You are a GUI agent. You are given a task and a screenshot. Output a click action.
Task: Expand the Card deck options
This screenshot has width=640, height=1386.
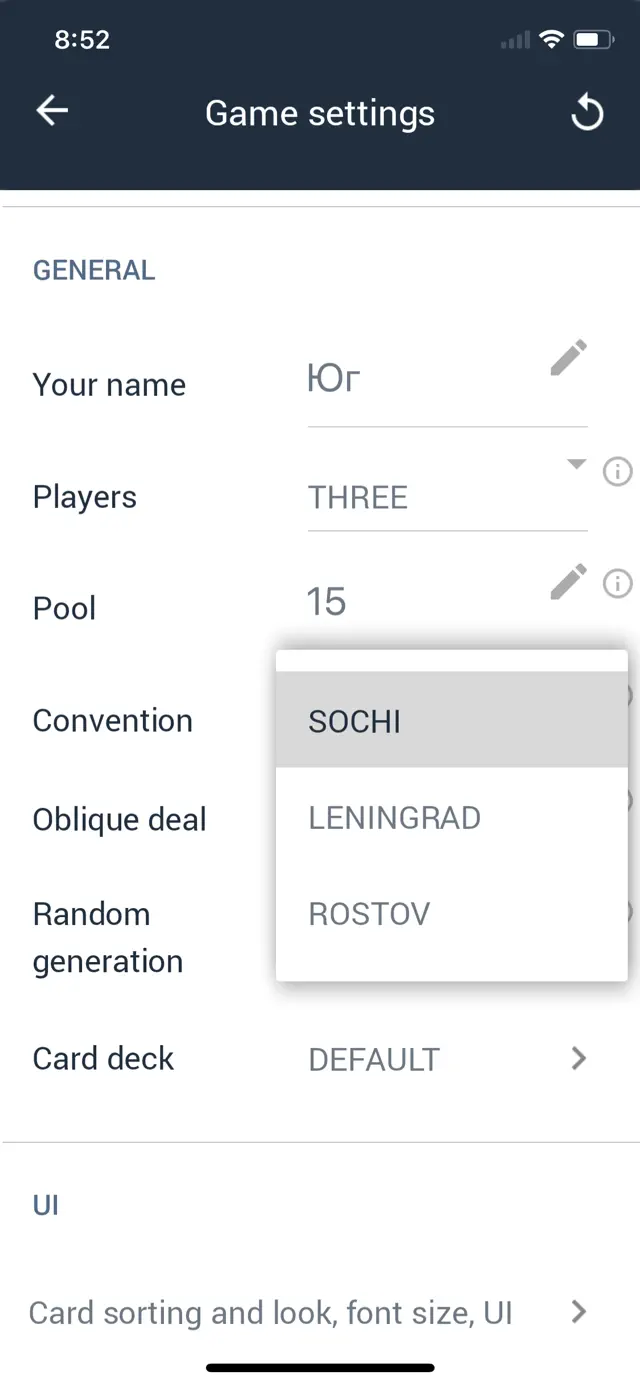click(x=578, y=1058)
